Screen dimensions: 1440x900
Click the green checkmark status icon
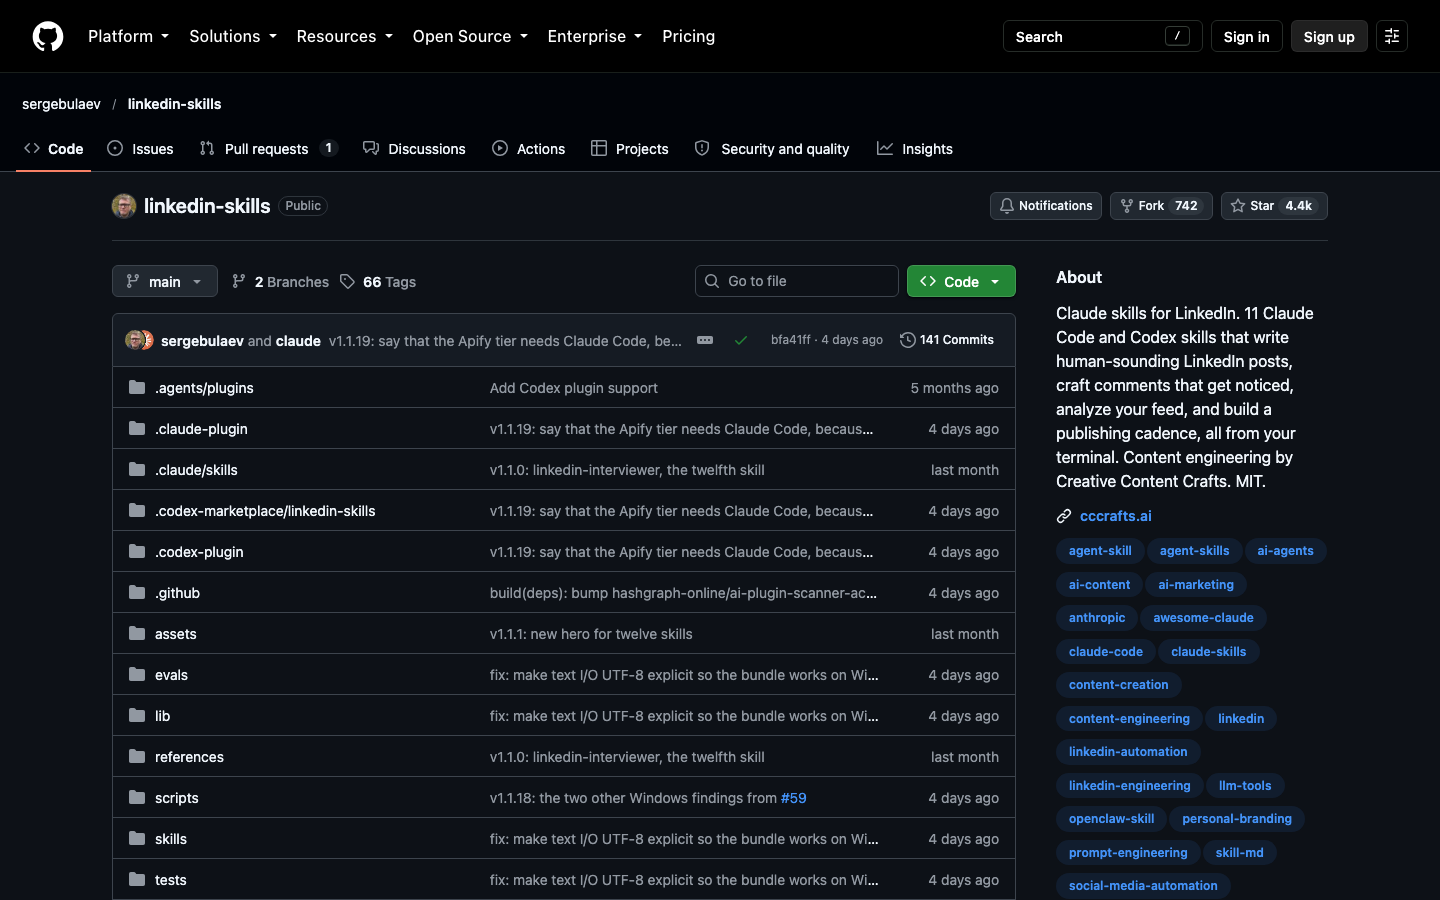tap(741, 340)
